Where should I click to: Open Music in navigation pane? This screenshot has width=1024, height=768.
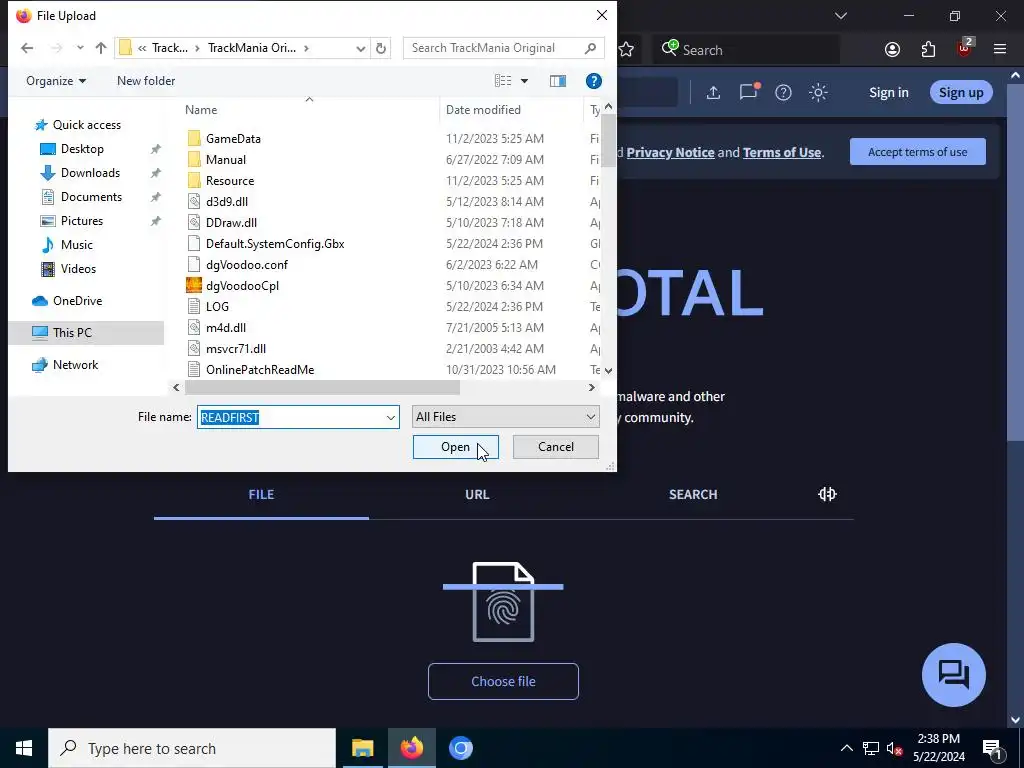(x=76, y=245)
